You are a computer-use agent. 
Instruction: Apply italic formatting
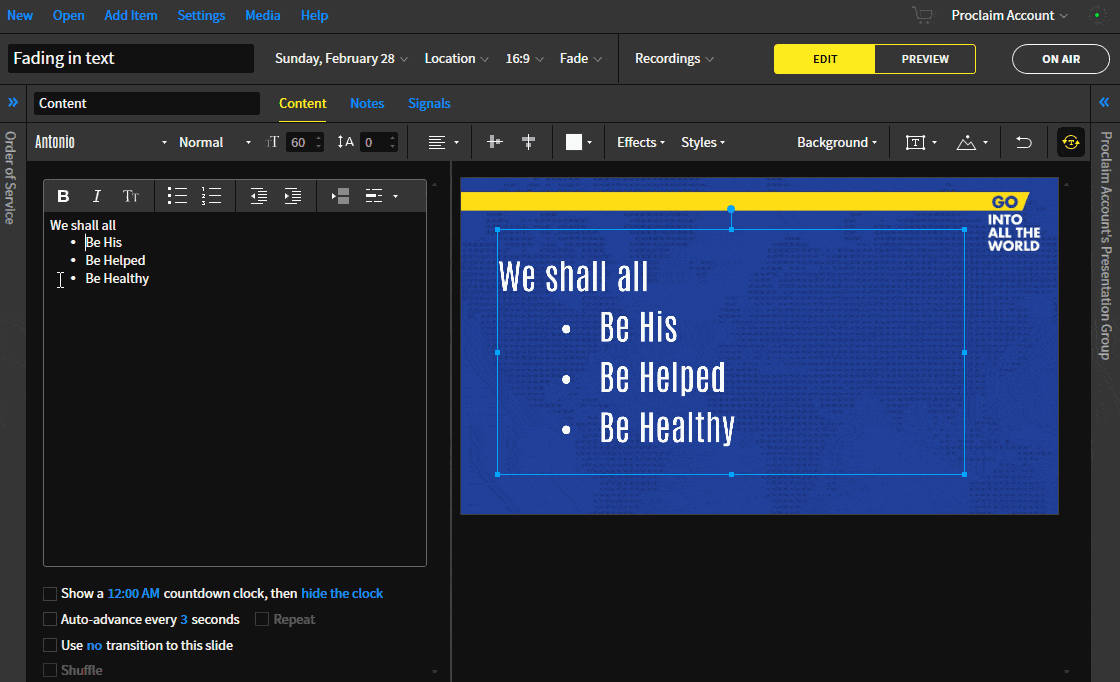point(97,195)
